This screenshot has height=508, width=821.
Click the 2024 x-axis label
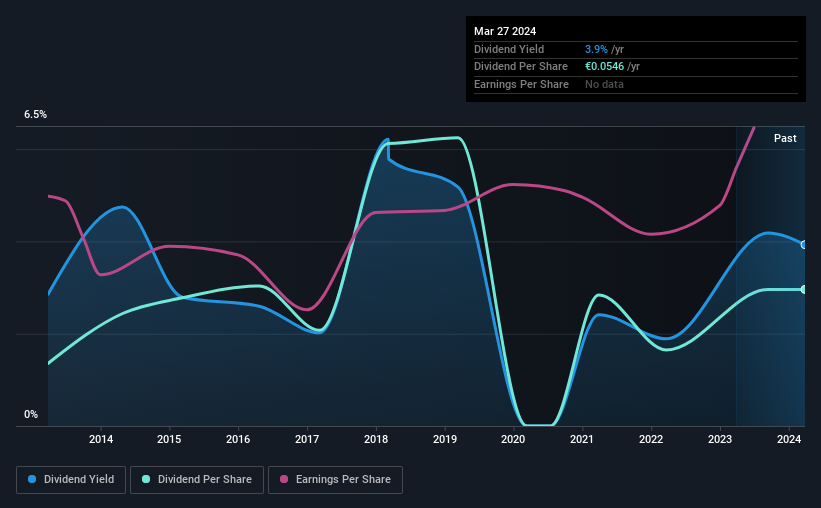(789, 439)
